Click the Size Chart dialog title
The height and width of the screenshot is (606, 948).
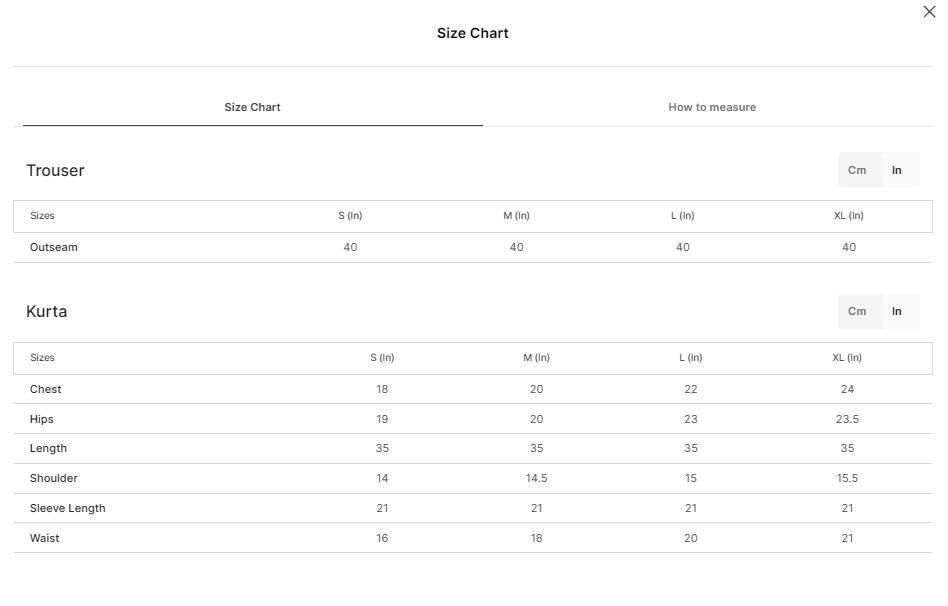(x=473, y=33)
